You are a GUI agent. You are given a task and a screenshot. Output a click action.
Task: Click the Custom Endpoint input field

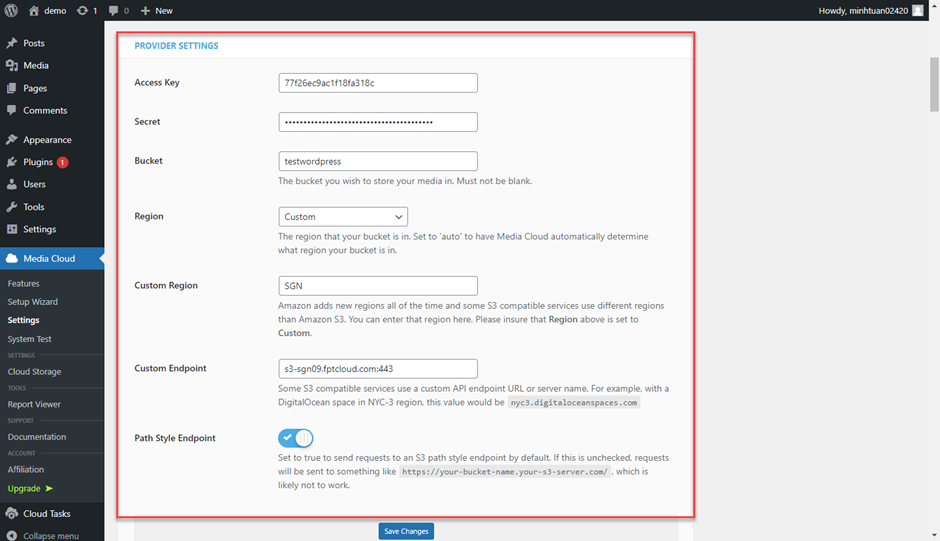point(378,368)
